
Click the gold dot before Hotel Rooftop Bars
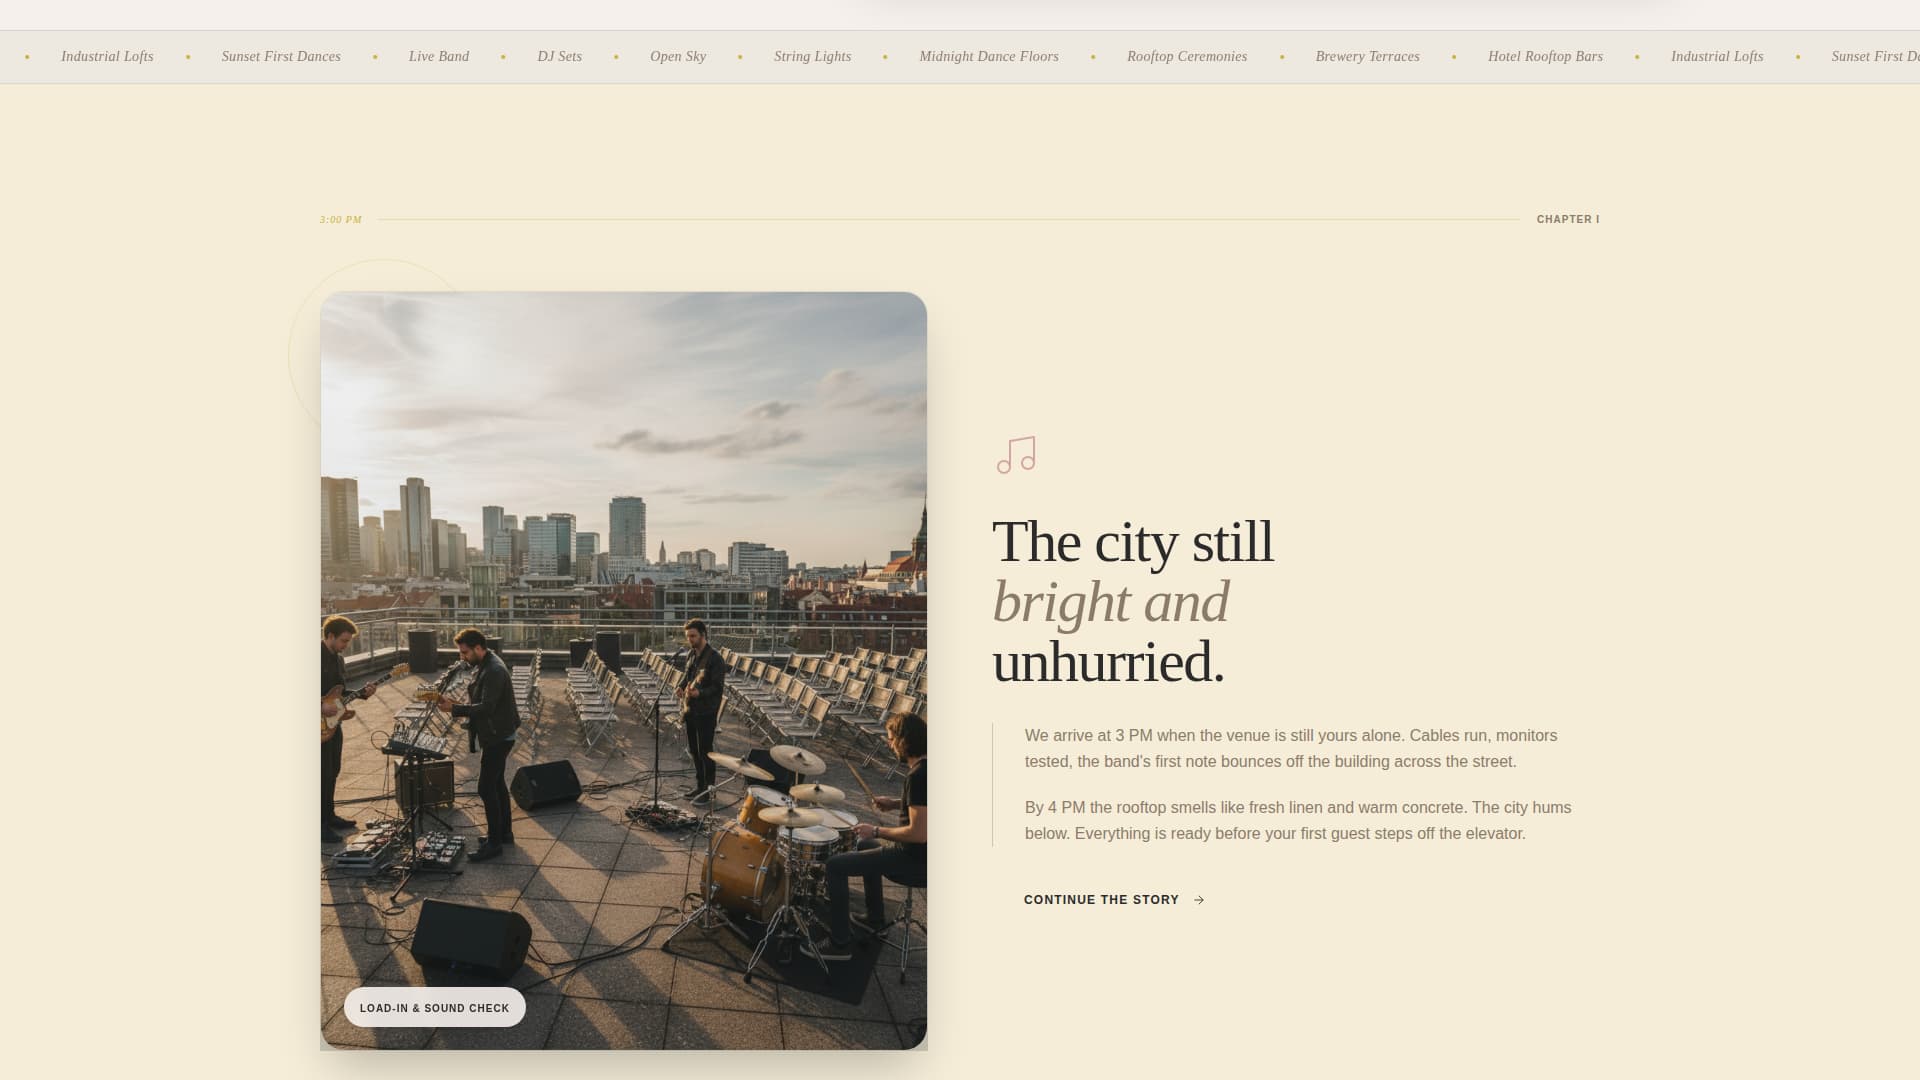1452,56
